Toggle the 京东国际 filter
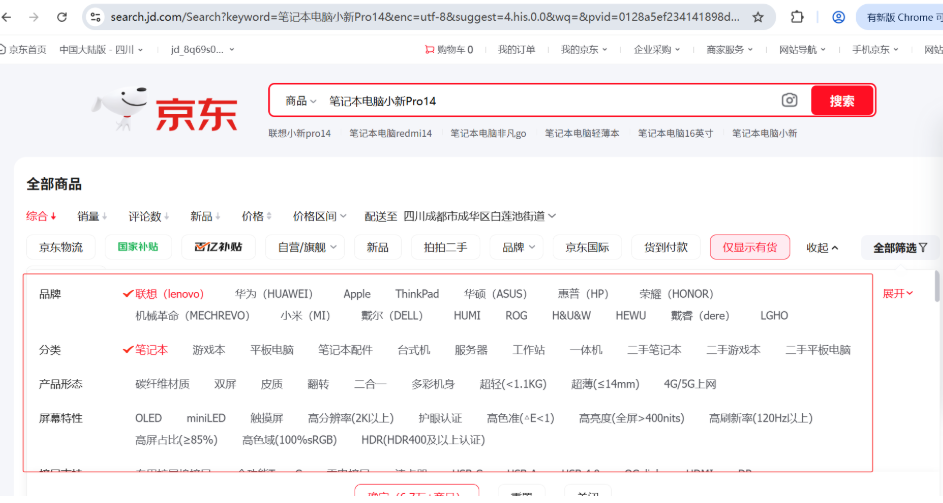Screen dimensions: 943x503 tap(587, 247)
